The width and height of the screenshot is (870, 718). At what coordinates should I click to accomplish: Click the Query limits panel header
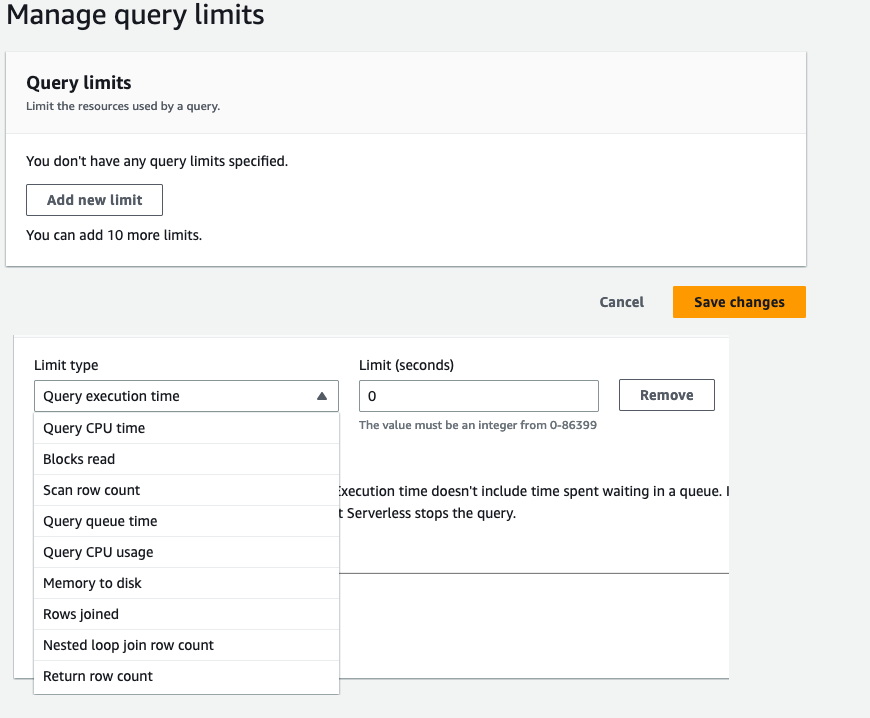78,83
